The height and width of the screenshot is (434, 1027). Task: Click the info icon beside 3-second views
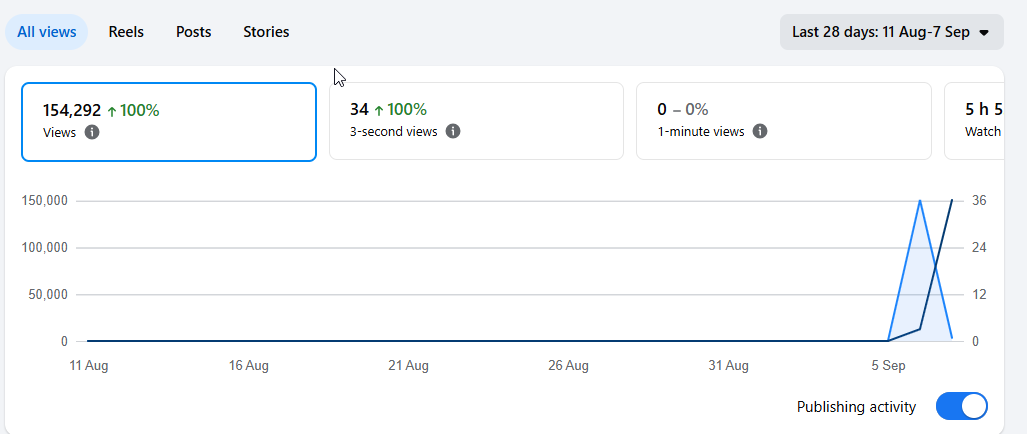[x=453, y=131]
